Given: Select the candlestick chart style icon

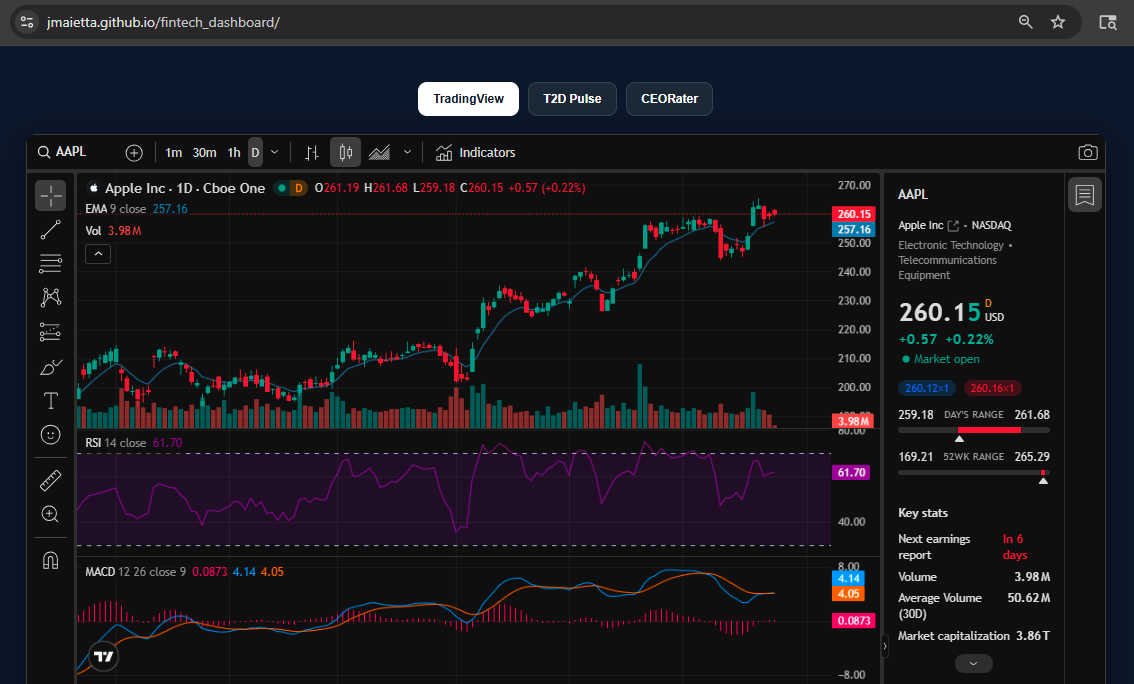Looking at the screenshot, I should pyautogui.click(x=346, y=153).
